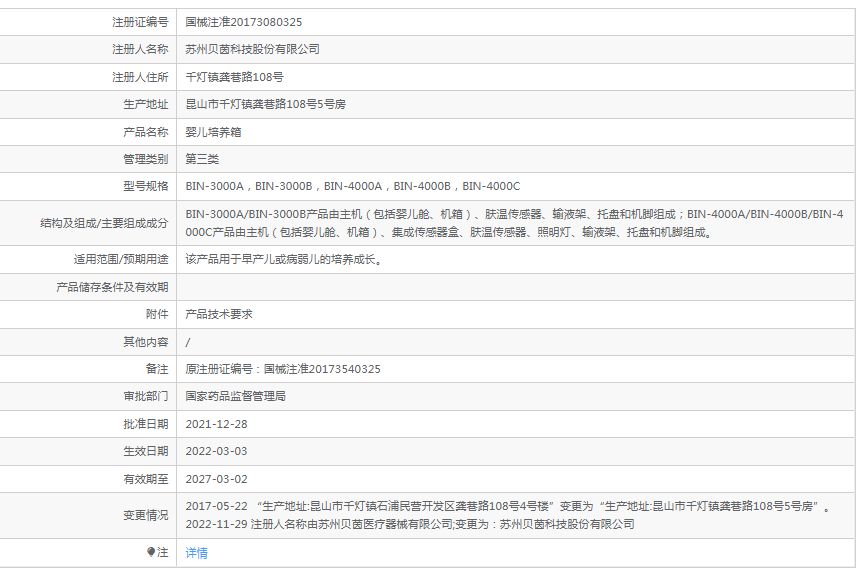Click the 注册人名称 label
The height and width of the screenshot is (574, 859).
[140, 49]
